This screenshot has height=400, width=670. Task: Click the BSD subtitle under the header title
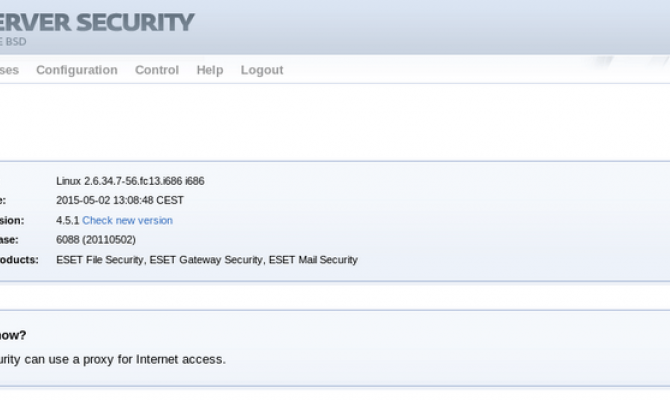[x=14, y=42]
